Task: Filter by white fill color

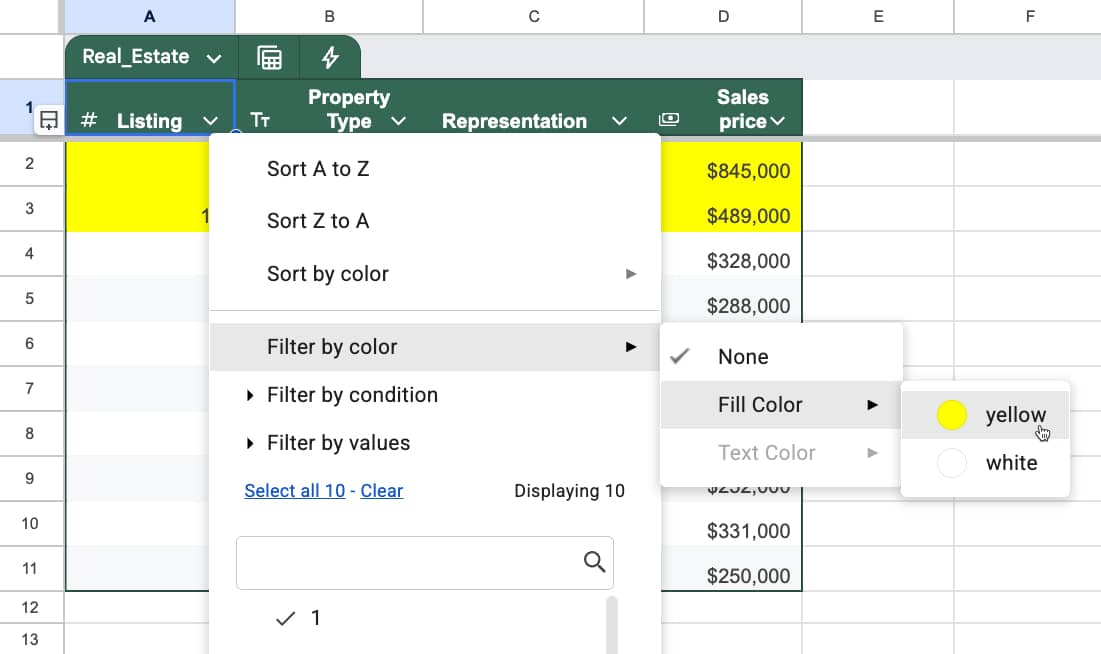Action: click(985, 463)
